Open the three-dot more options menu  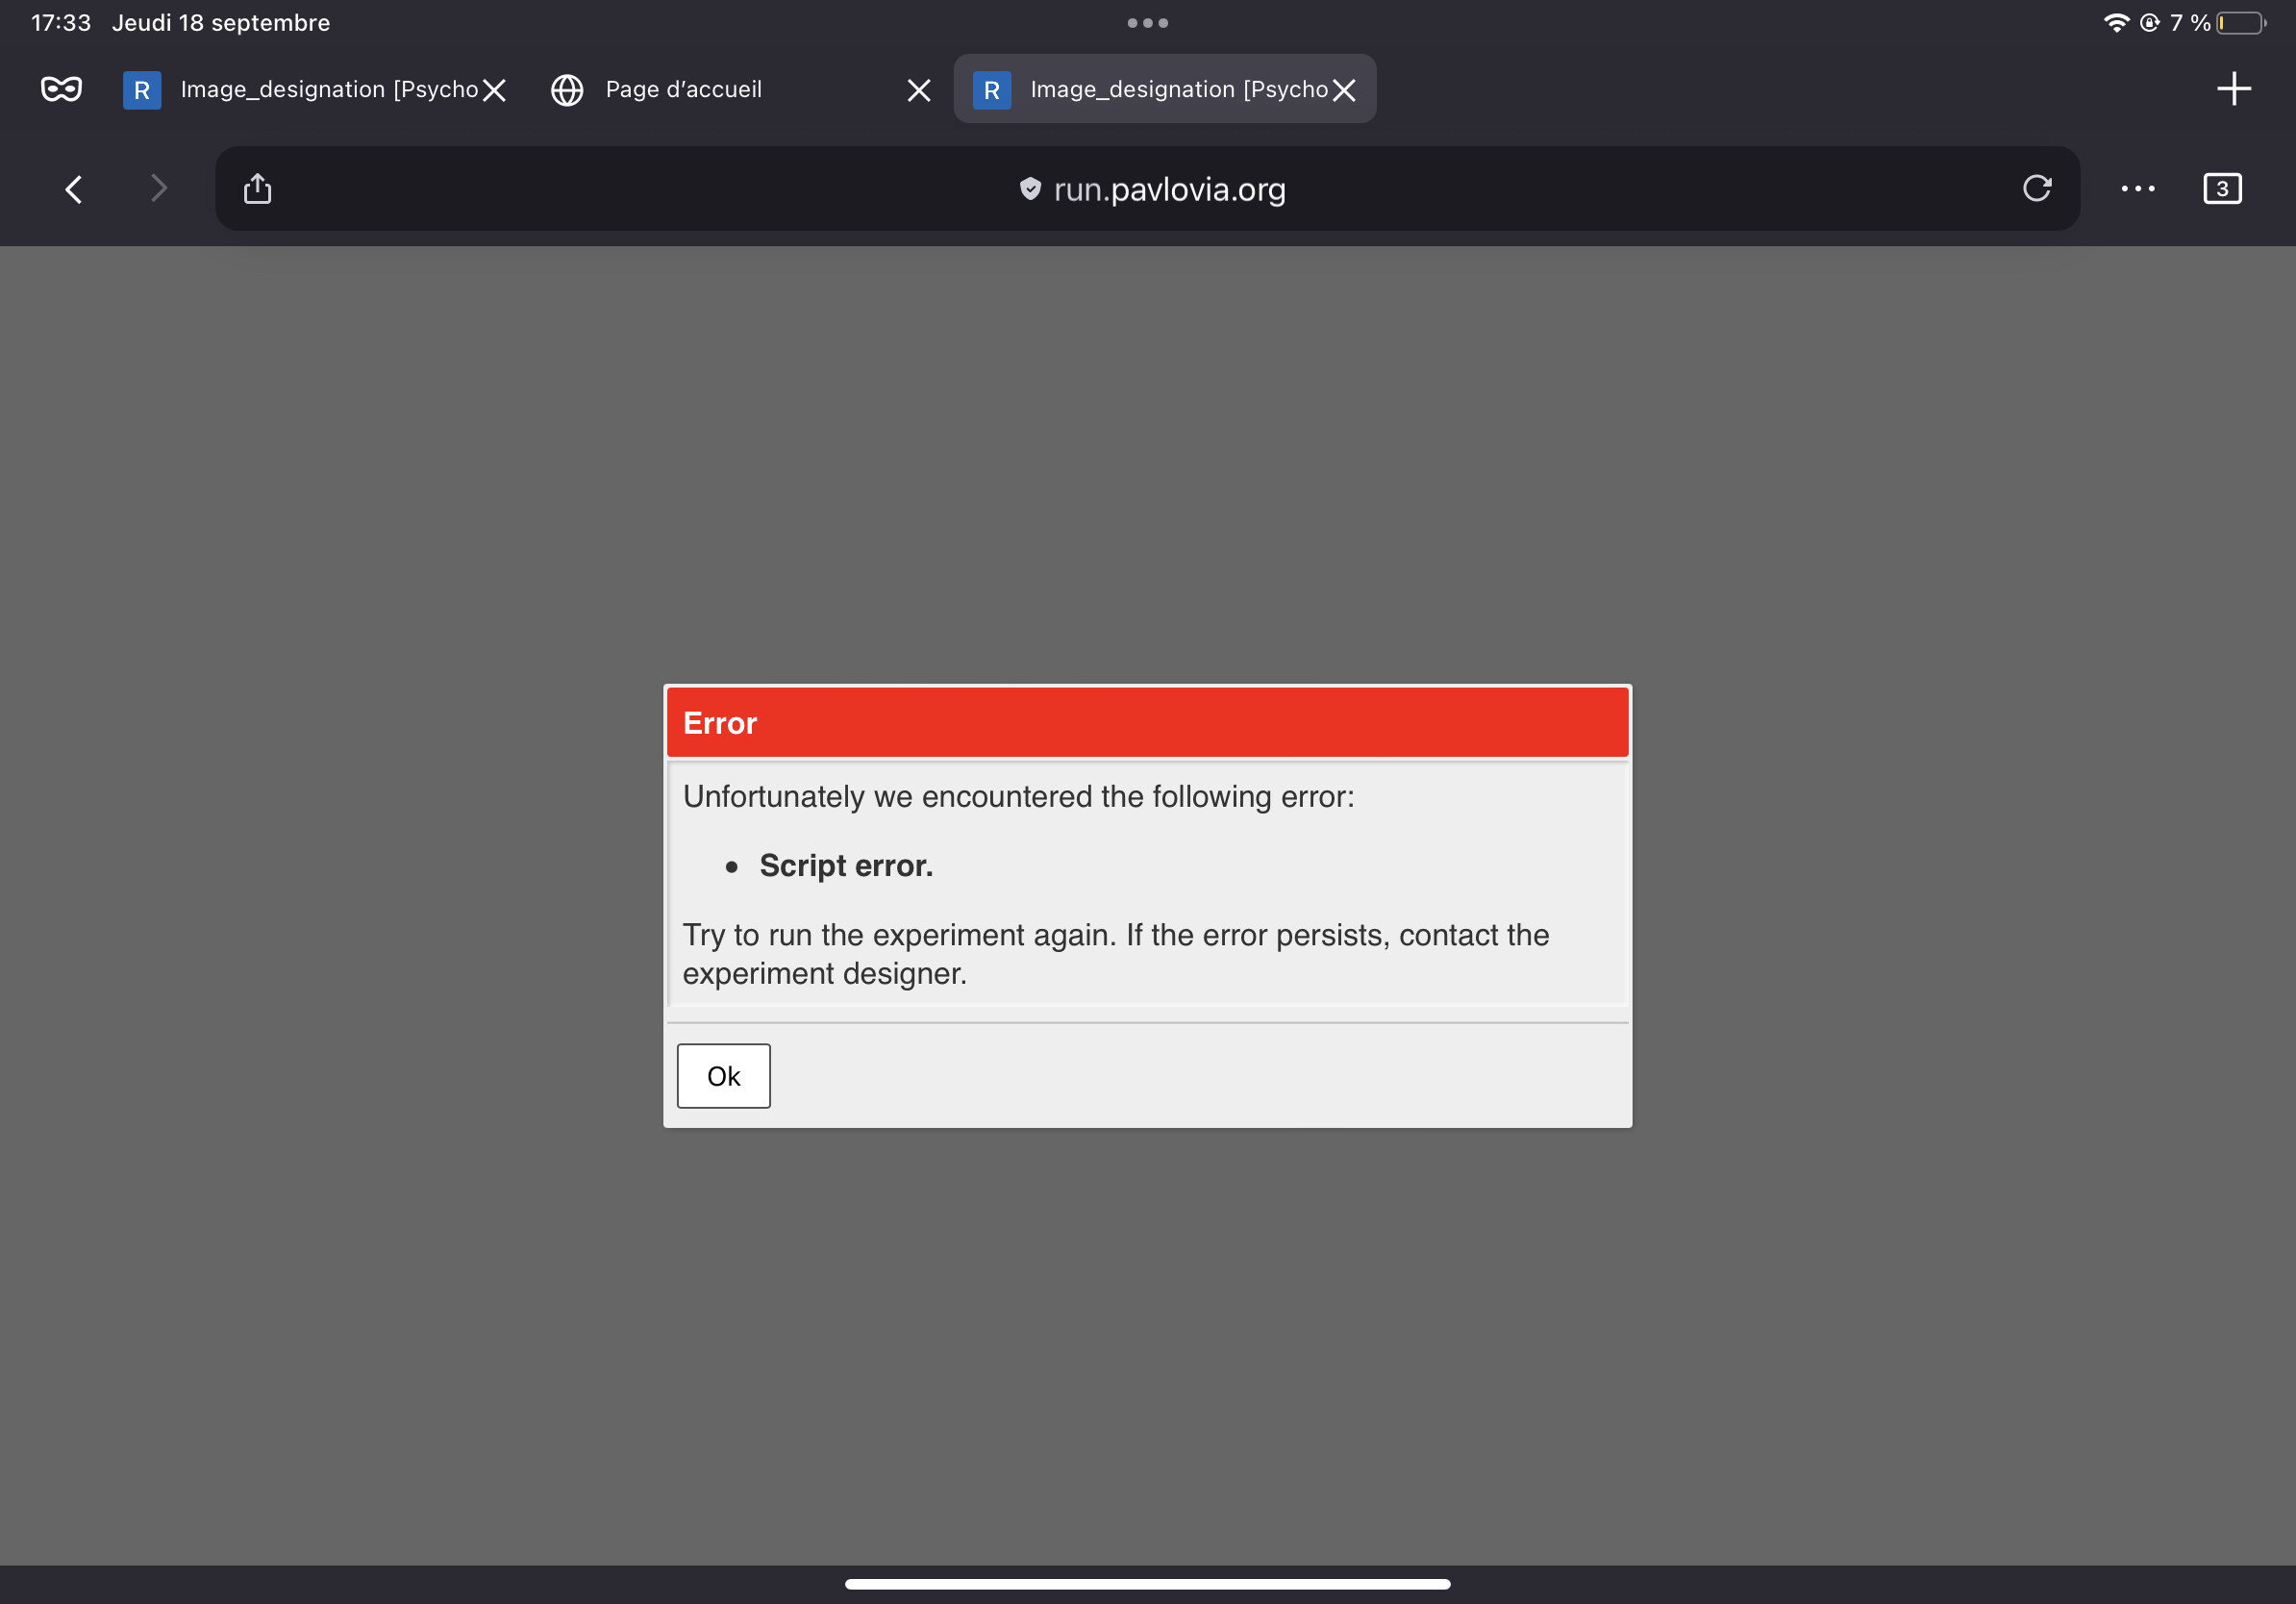2137,189
